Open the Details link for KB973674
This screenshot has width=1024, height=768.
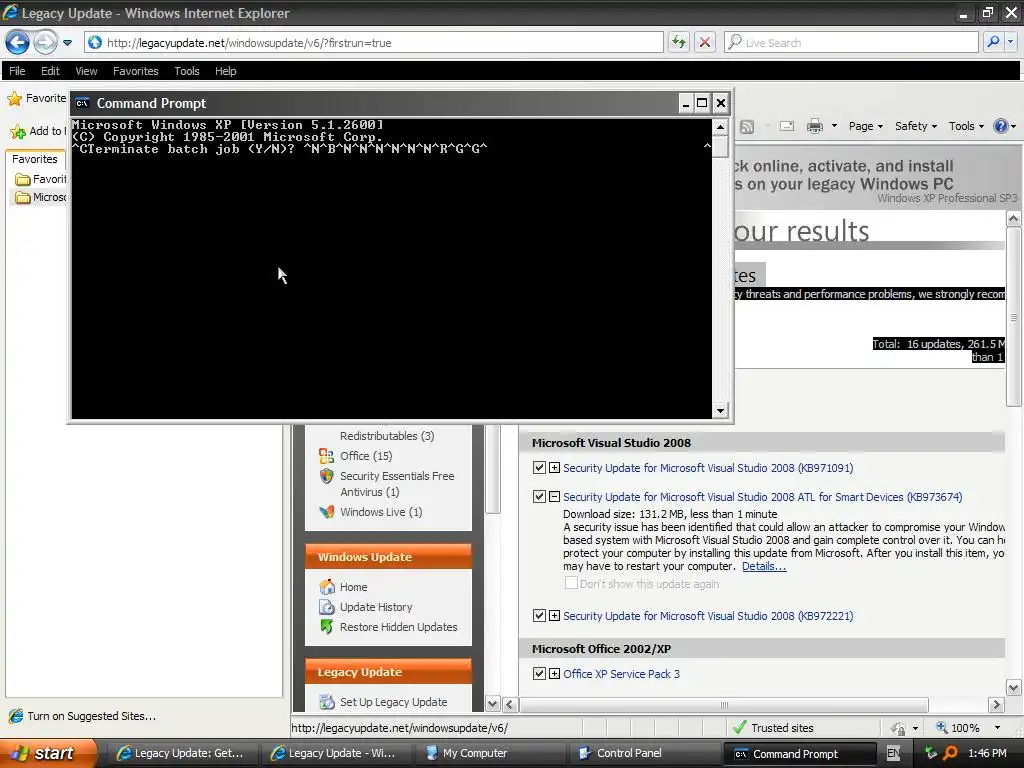point(764,566)
